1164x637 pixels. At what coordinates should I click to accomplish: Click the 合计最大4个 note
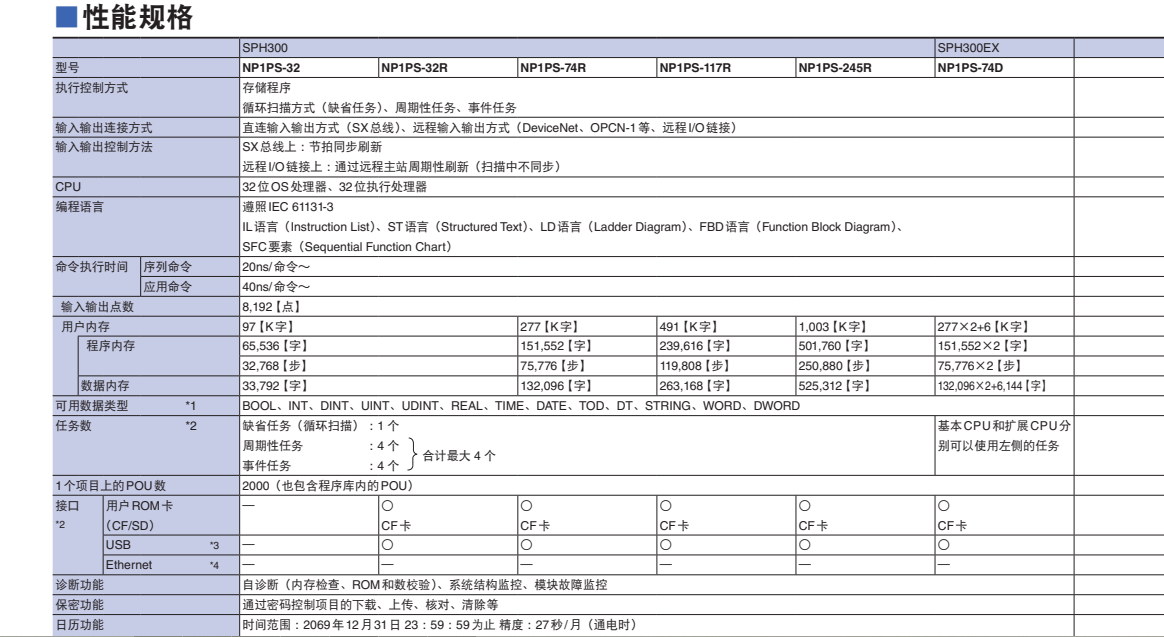coord(460,456)
